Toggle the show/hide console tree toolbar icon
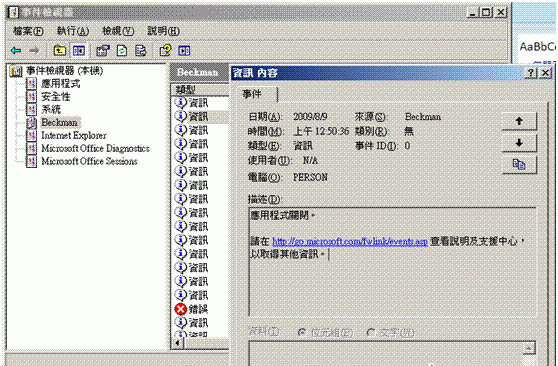558x366 pixels. click(78, 51)
